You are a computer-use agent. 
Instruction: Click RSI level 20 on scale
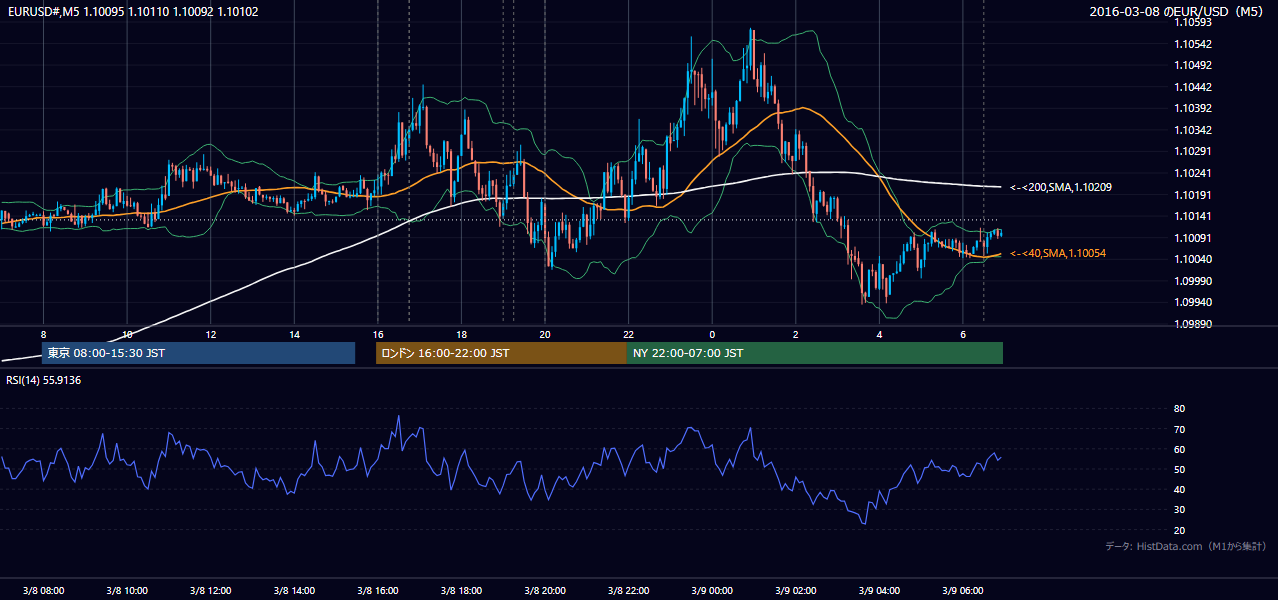(x=1179, y=530)
